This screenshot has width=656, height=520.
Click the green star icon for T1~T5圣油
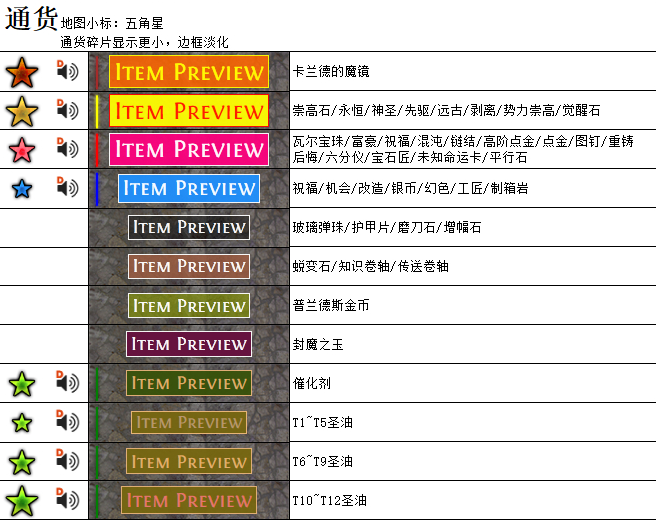[22, 423]
